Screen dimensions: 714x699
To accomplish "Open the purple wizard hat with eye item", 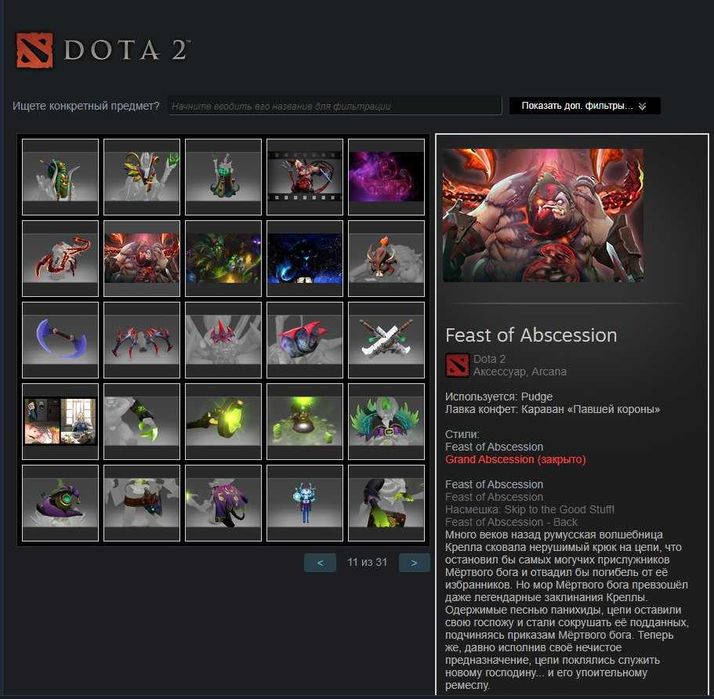I will 60,503.
